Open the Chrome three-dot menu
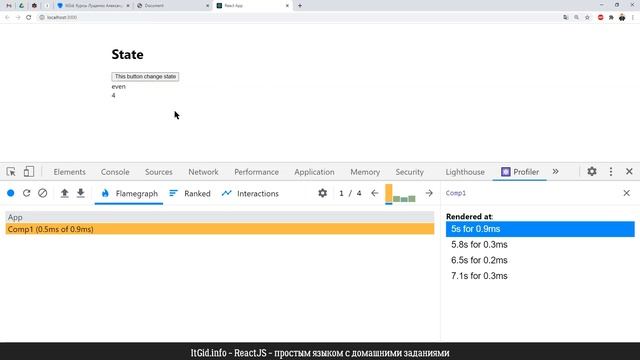Screen dimensions: 640x360 pyautogui.click(x=633, y=18)
